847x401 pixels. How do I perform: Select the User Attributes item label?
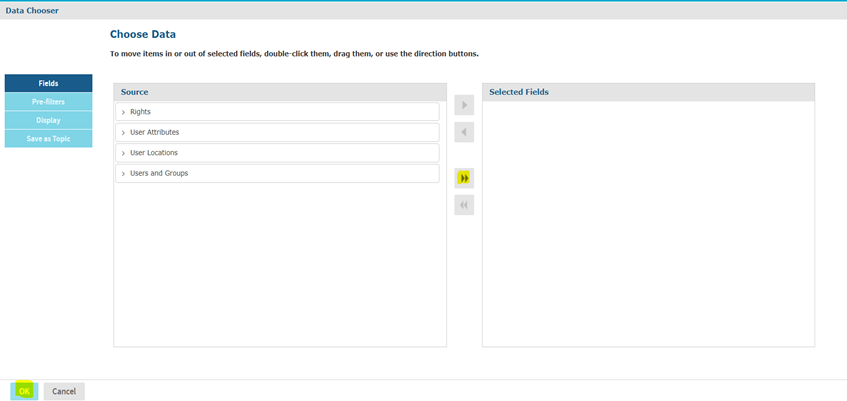coord(154,132)
